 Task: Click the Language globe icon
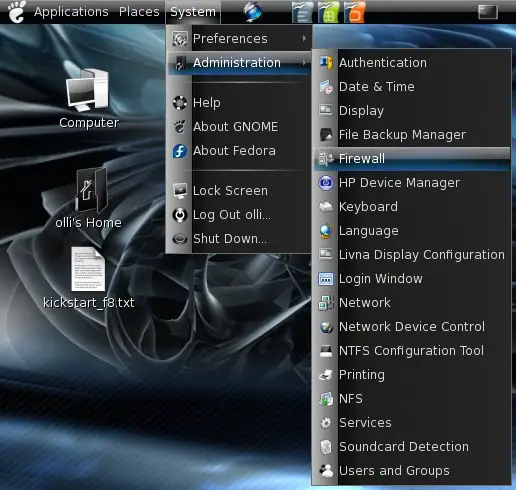pos(326,231)
